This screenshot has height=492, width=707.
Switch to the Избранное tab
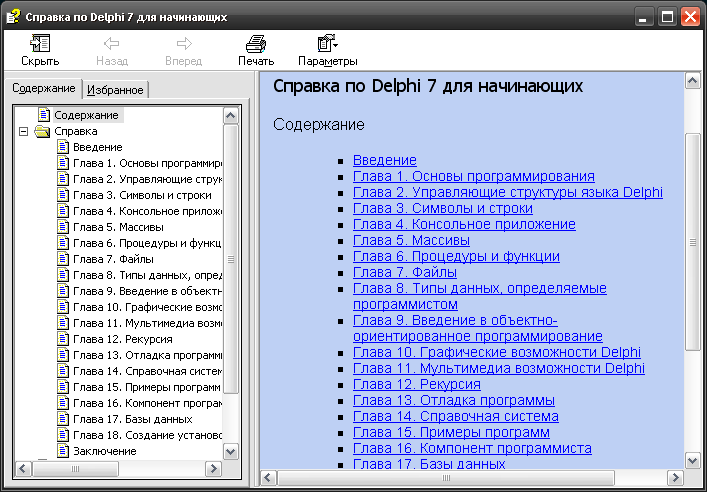116,90
